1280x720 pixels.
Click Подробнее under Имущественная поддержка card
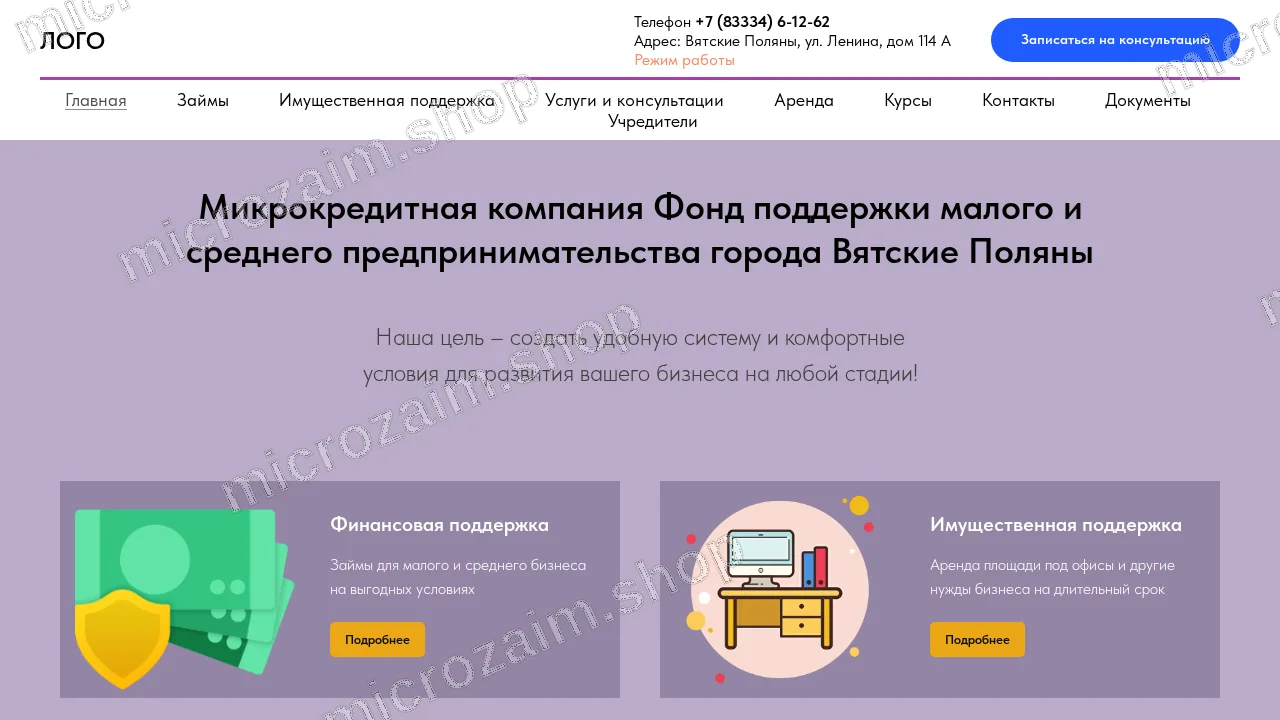(977, 640)
